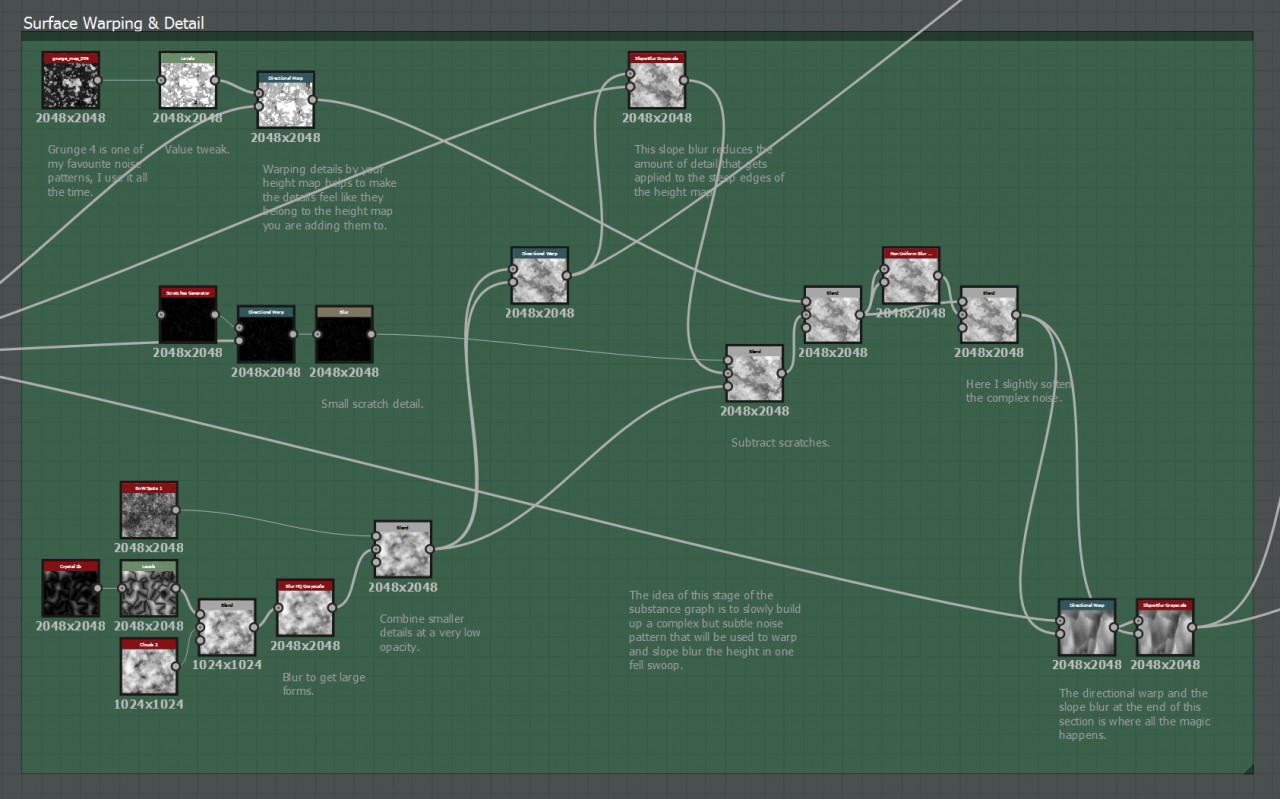Click the Surface Warping & Detail frame title
The image size is (1280, 799).
[113, 23]
